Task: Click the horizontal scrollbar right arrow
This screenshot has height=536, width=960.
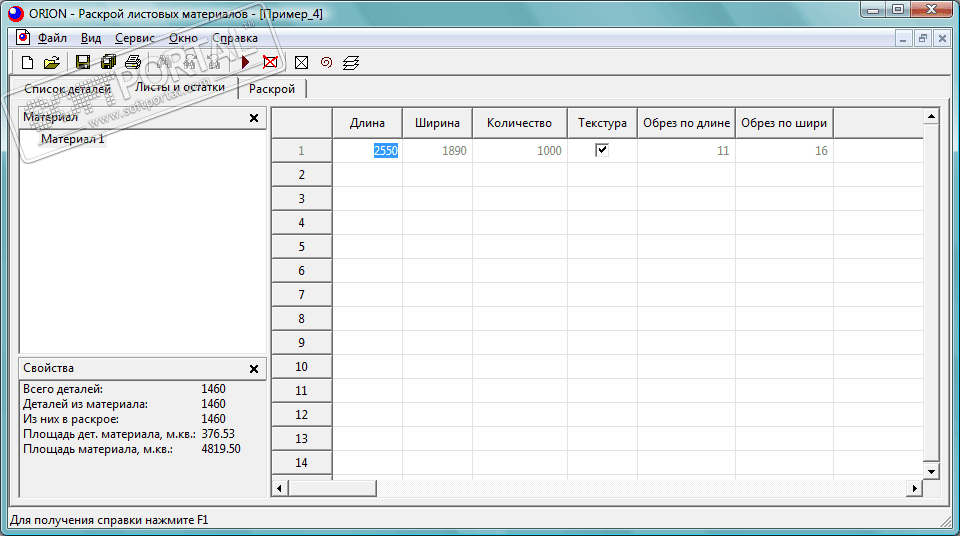Action: coord(915,488)
